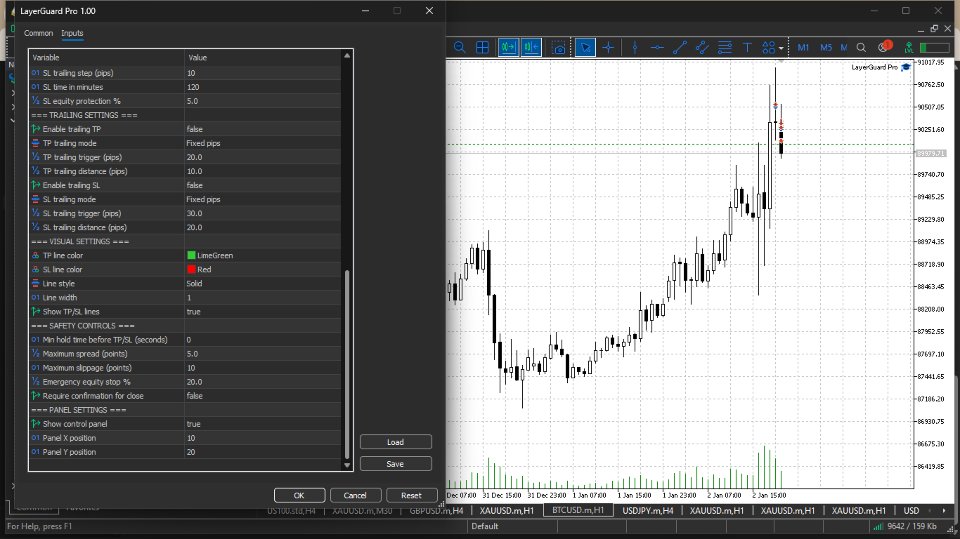The width and height of the screenshot is (960, 539).
Task: Select the text label tool
Action: pyautogui.click(x=747, y=47)
